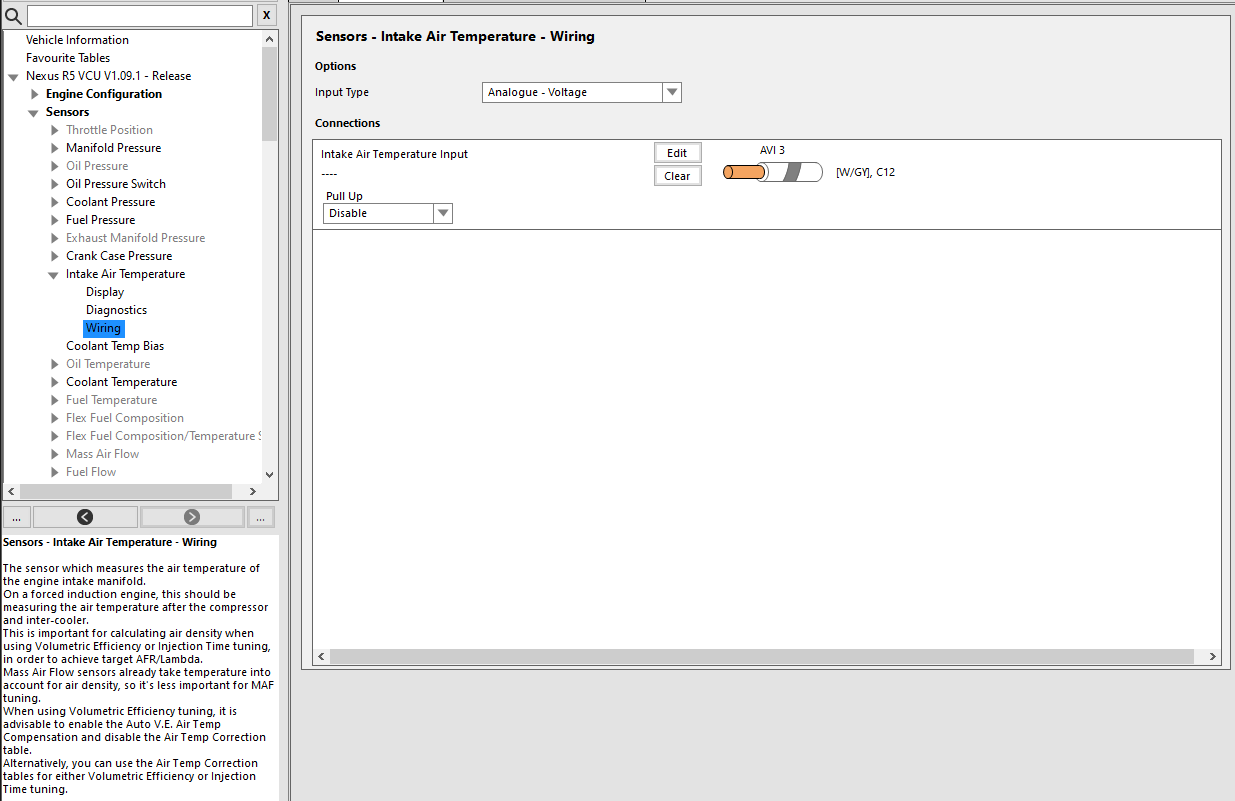Click the back navigation arrow button
Screen dimensions: 1235x801
pos(85,517)
